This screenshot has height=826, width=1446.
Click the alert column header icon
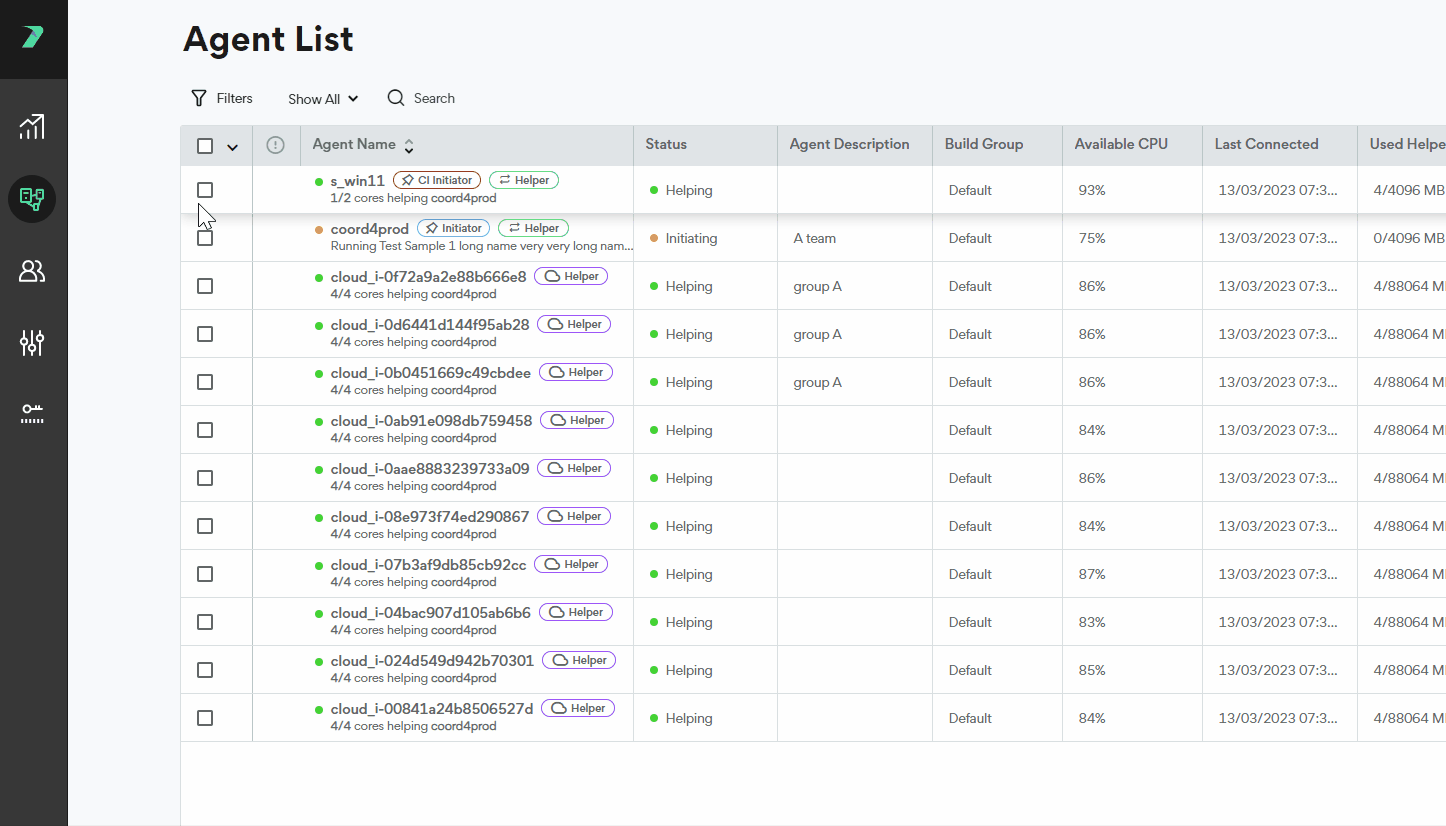pyautogui.click(x=276, y=145)
